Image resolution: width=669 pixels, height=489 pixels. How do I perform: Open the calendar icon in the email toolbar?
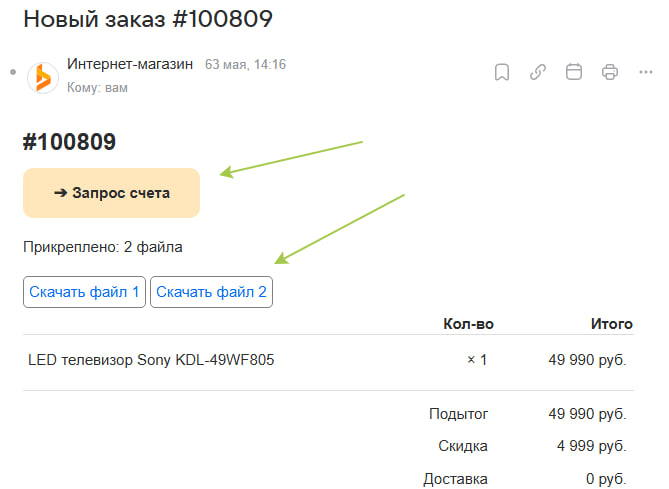tap(573, 72)
